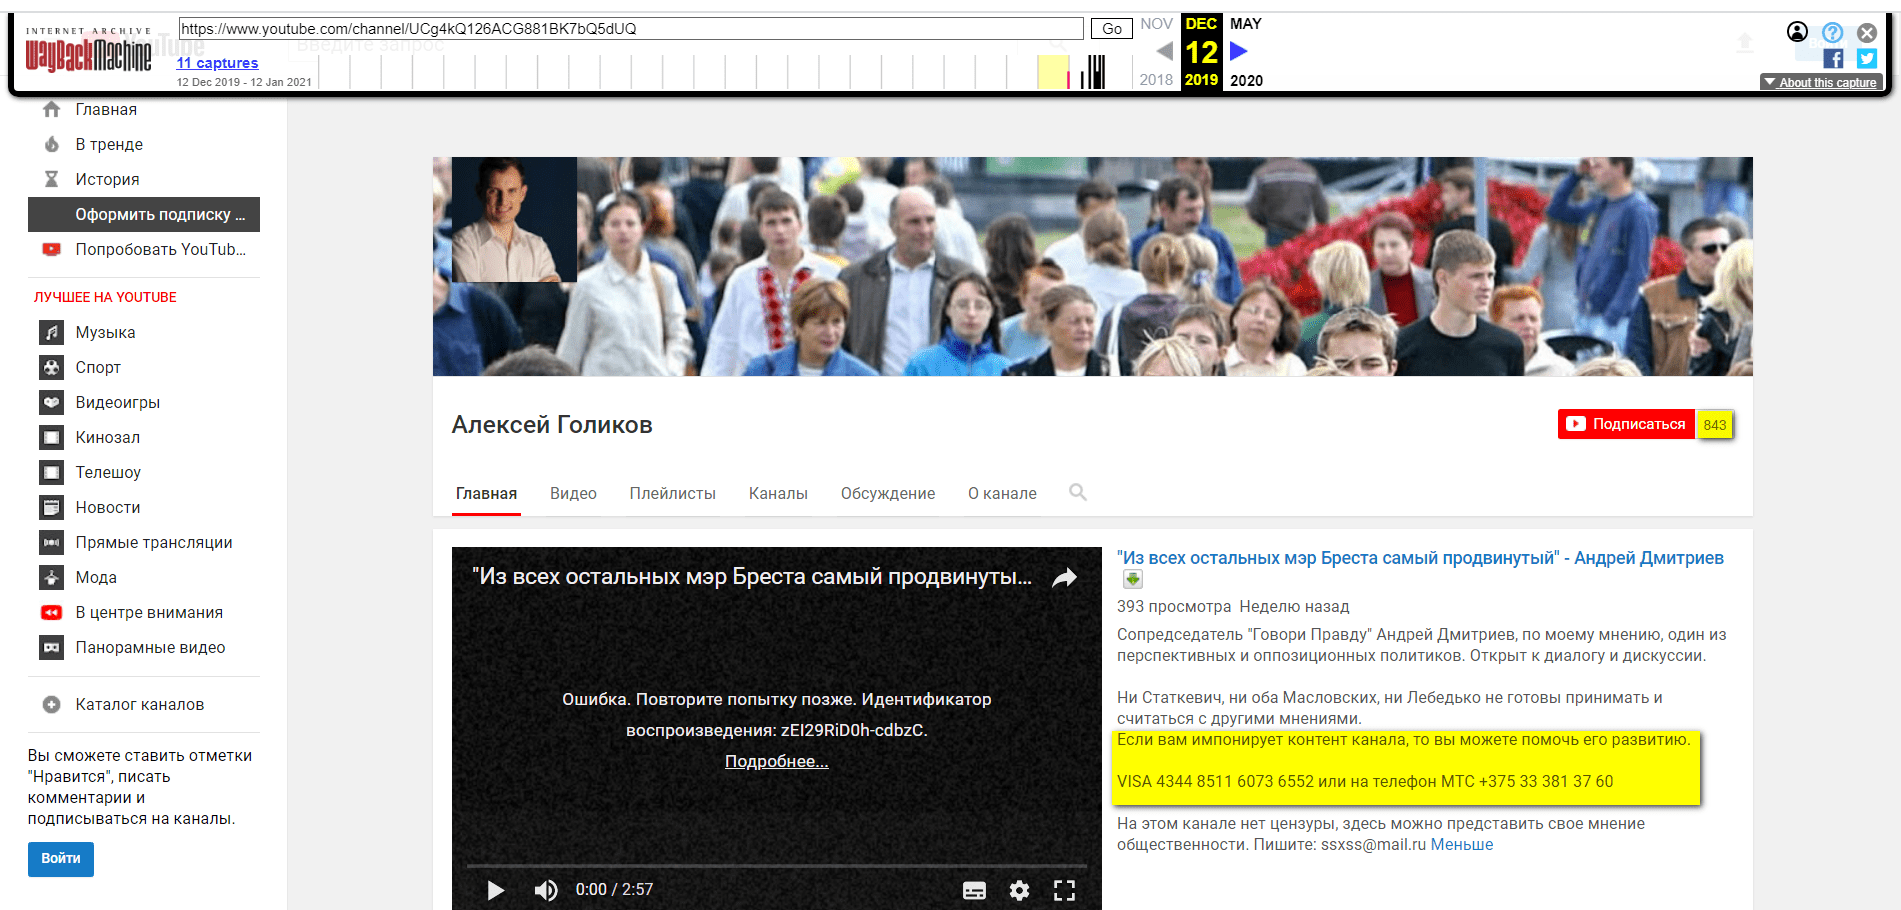
Task: Share capture on Facebook icon
Action: click(1833, 59)
